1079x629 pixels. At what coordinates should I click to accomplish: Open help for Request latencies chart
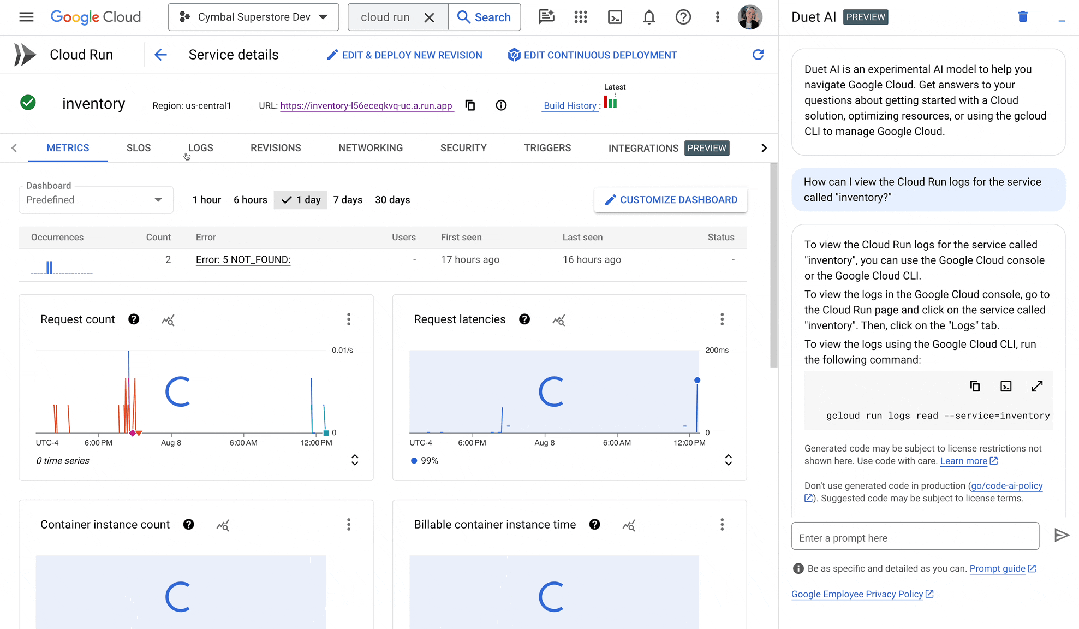click(524, 319)
